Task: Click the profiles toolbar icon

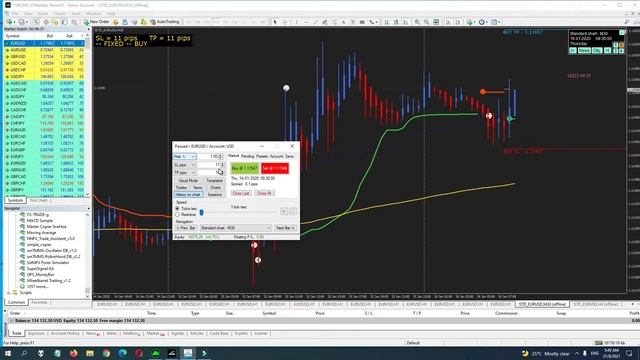Action: coord(23,22)
